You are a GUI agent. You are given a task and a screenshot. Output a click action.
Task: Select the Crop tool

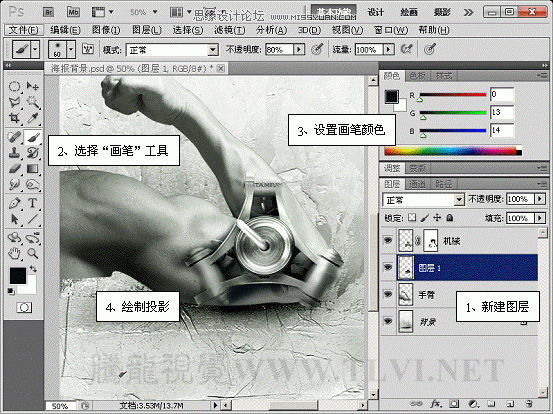tap(14, 118)
